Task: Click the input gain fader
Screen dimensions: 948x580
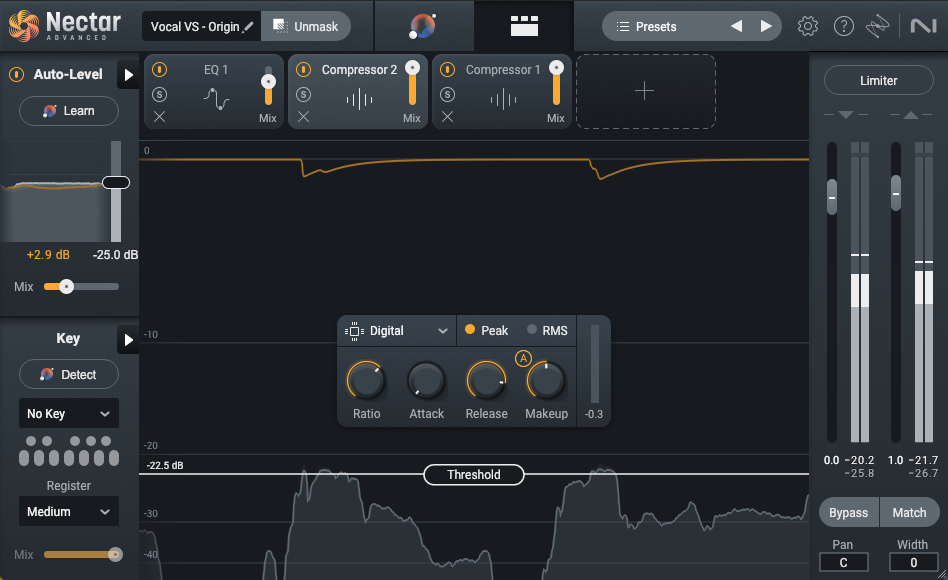Action: (x=832, y=197)
